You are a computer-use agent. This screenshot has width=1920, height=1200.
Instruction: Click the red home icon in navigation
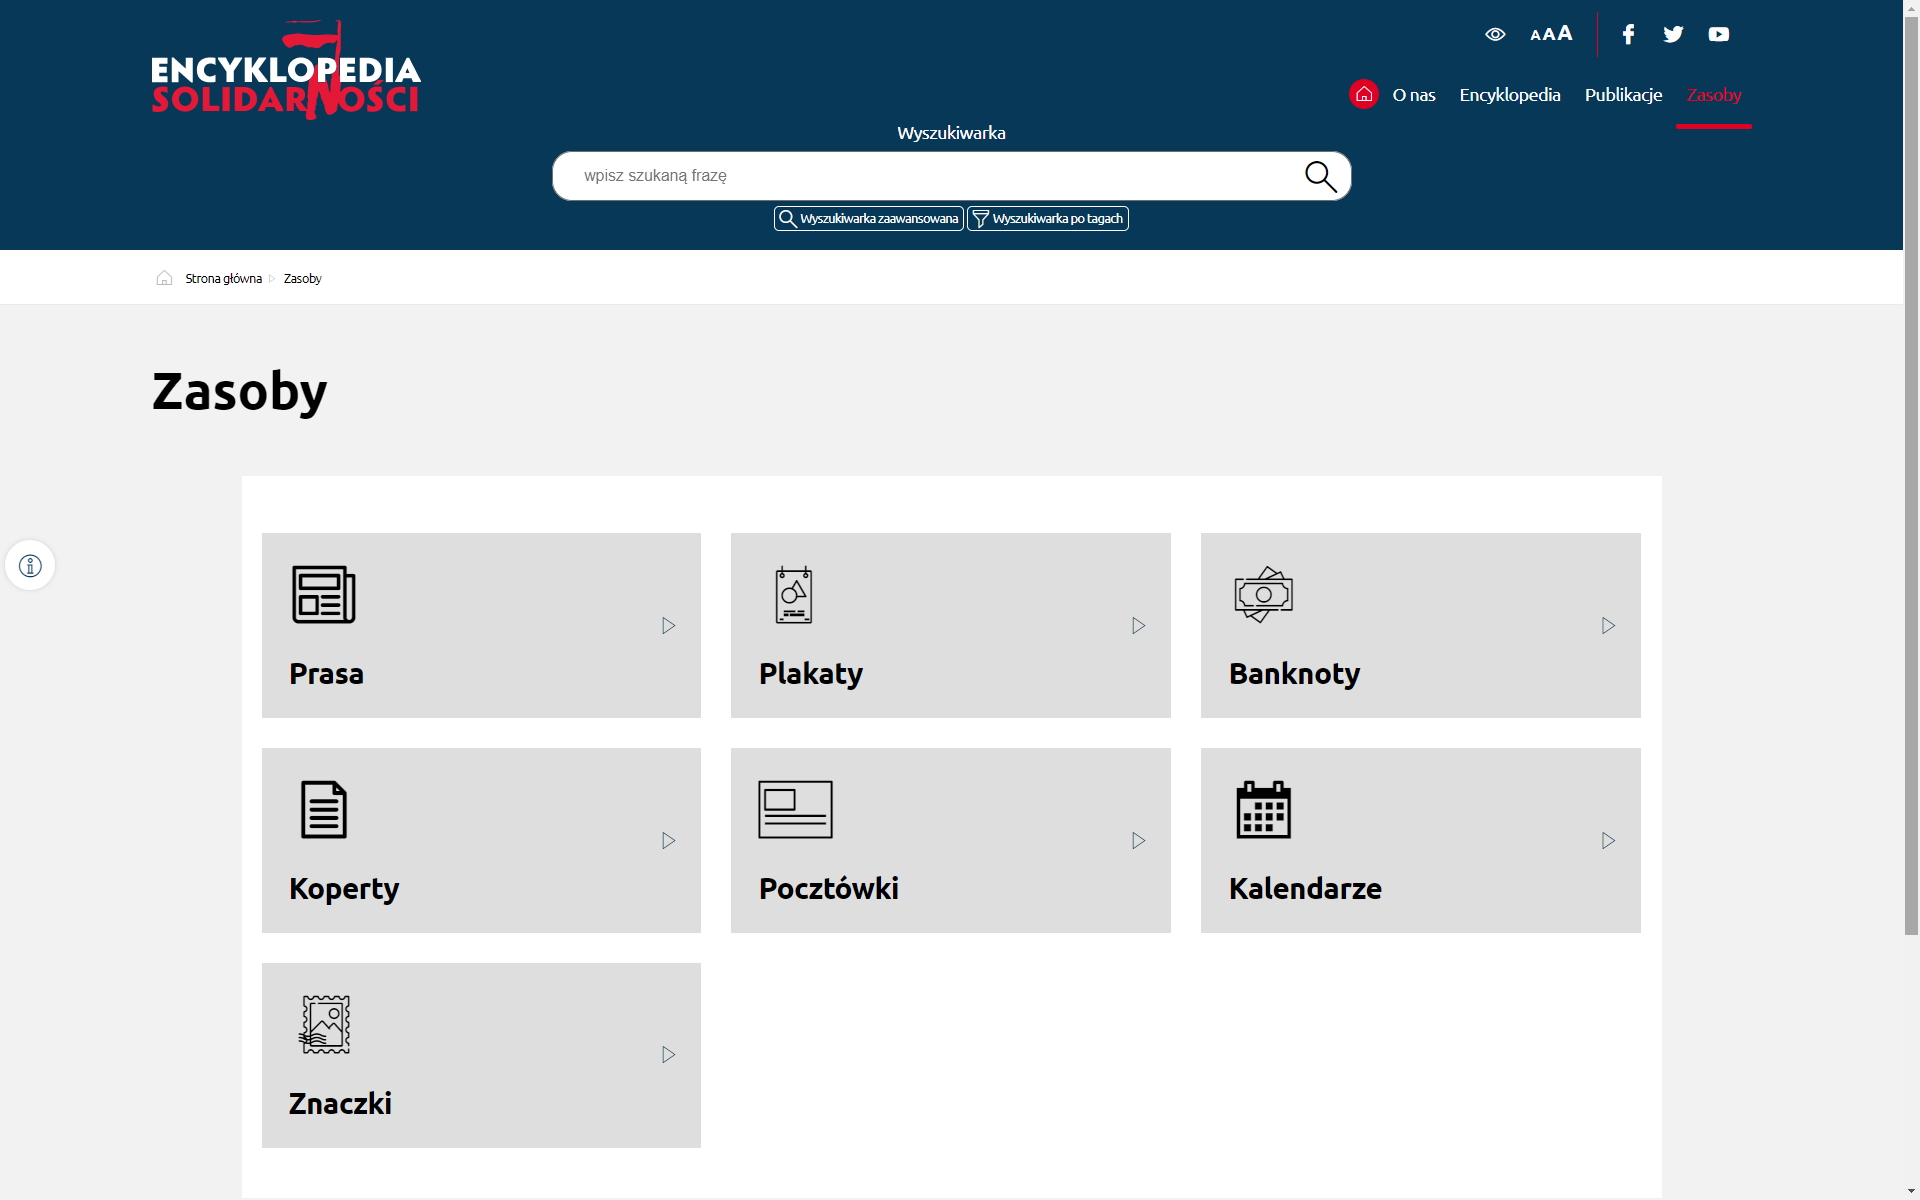click(x=1363, y=94)
